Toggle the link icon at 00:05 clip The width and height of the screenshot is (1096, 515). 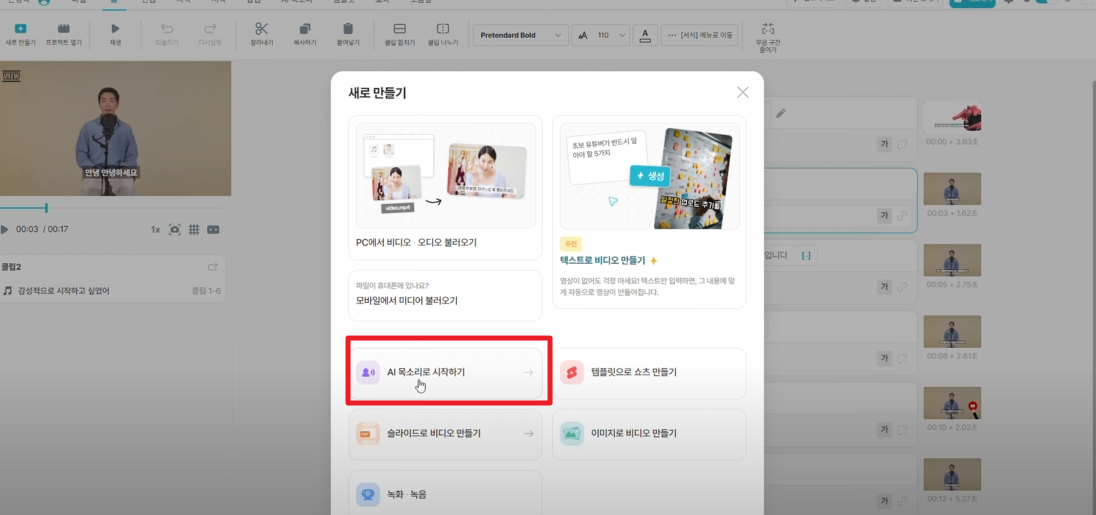pyautogui.click(x=902, y=286)
